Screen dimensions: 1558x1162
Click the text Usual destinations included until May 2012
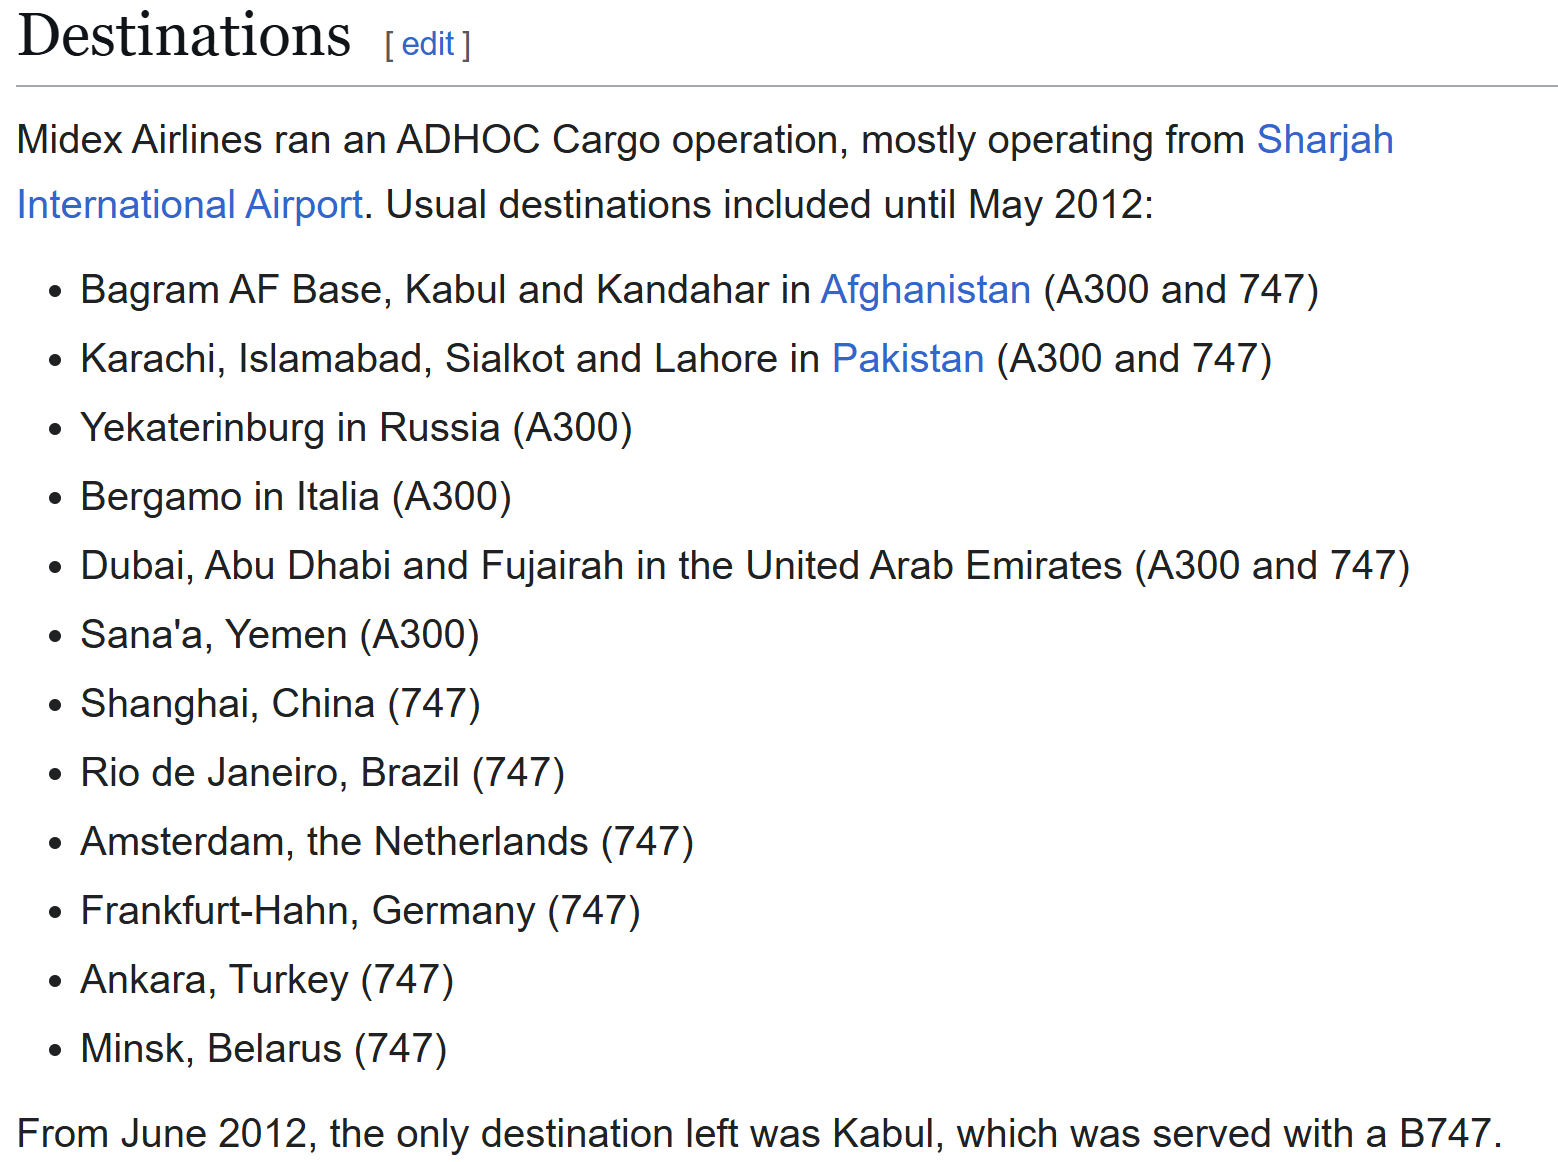(x=769, y=205)
